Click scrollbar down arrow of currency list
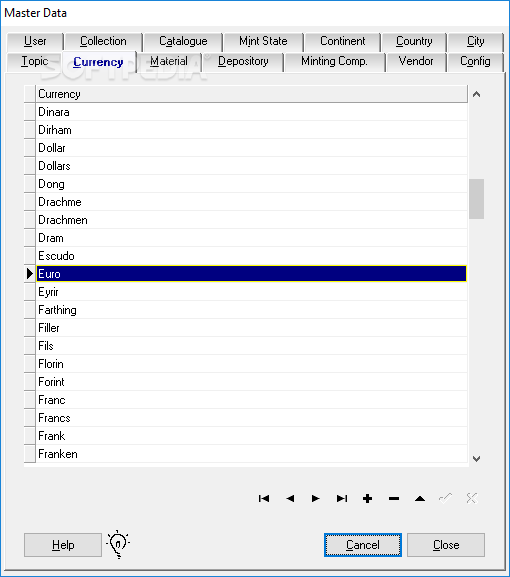 [477, 459]
